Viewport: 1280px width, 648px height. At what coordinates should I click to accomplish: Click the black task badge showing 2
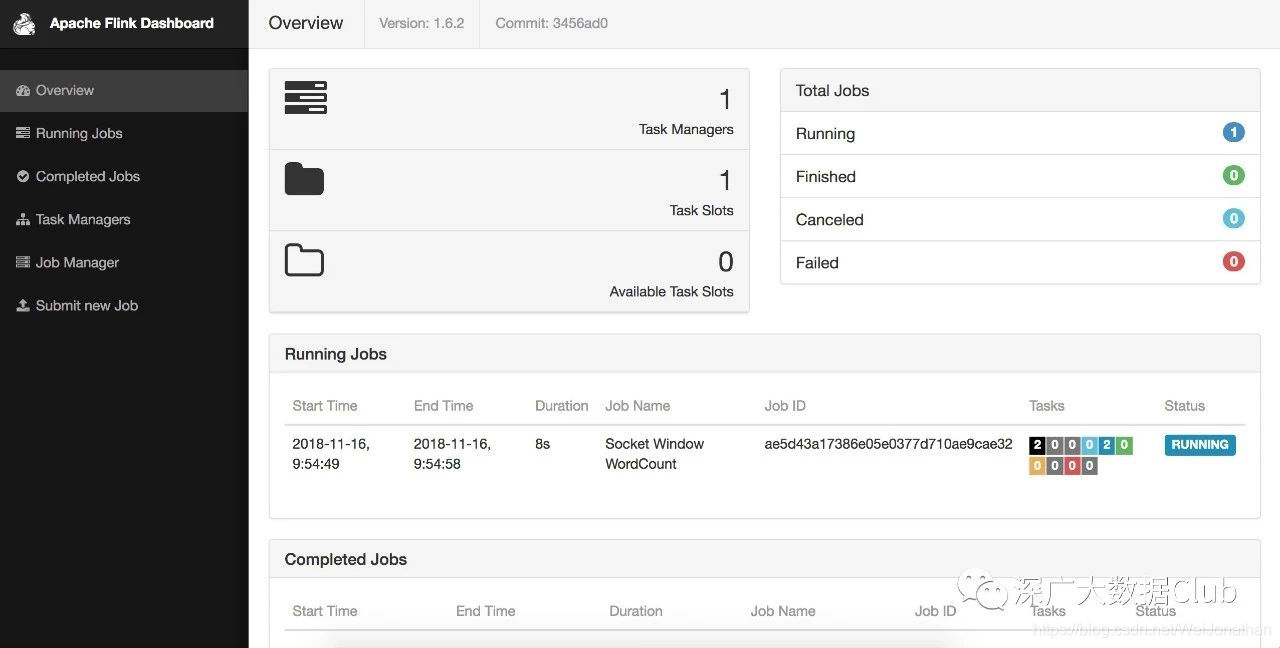pos(1037,445)
